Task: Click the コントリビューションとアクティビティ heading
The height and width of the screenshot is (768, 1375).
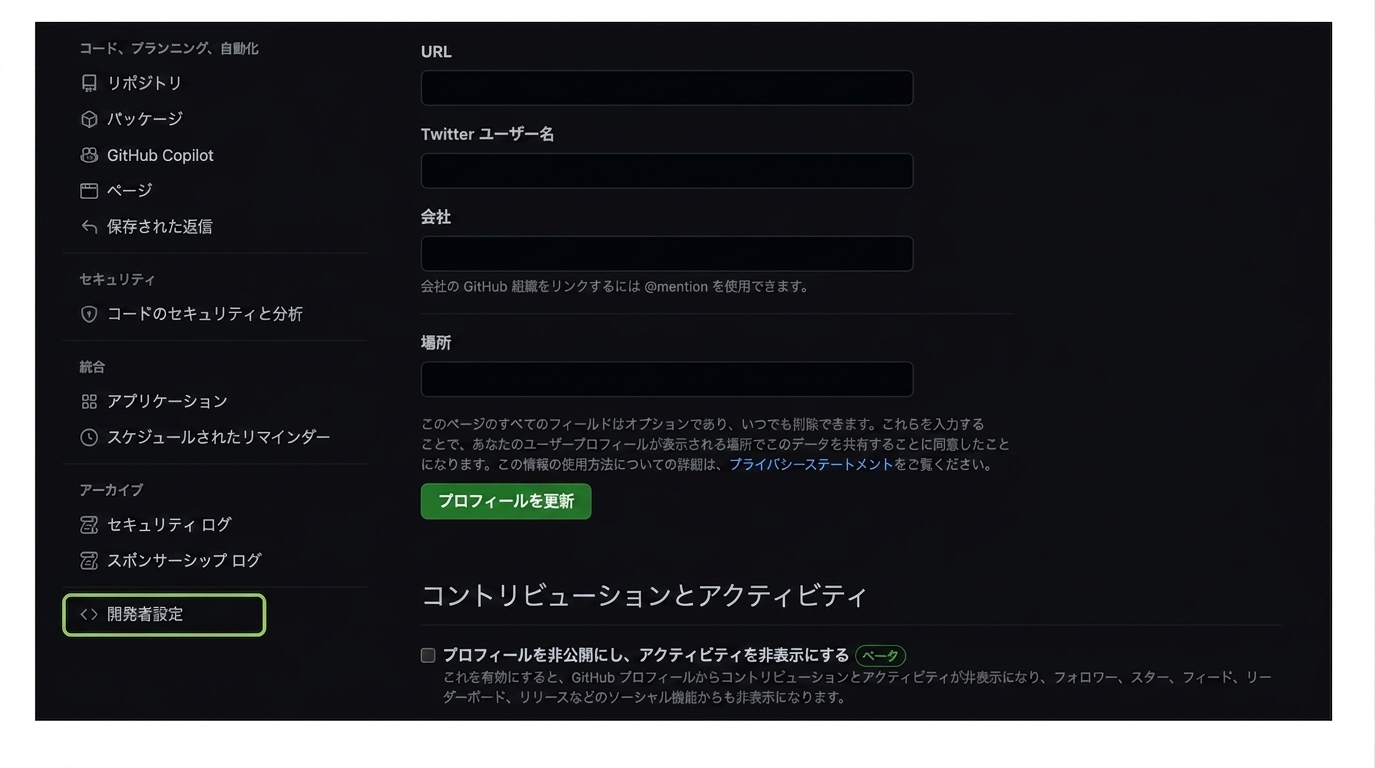Action: click(644, 595)
